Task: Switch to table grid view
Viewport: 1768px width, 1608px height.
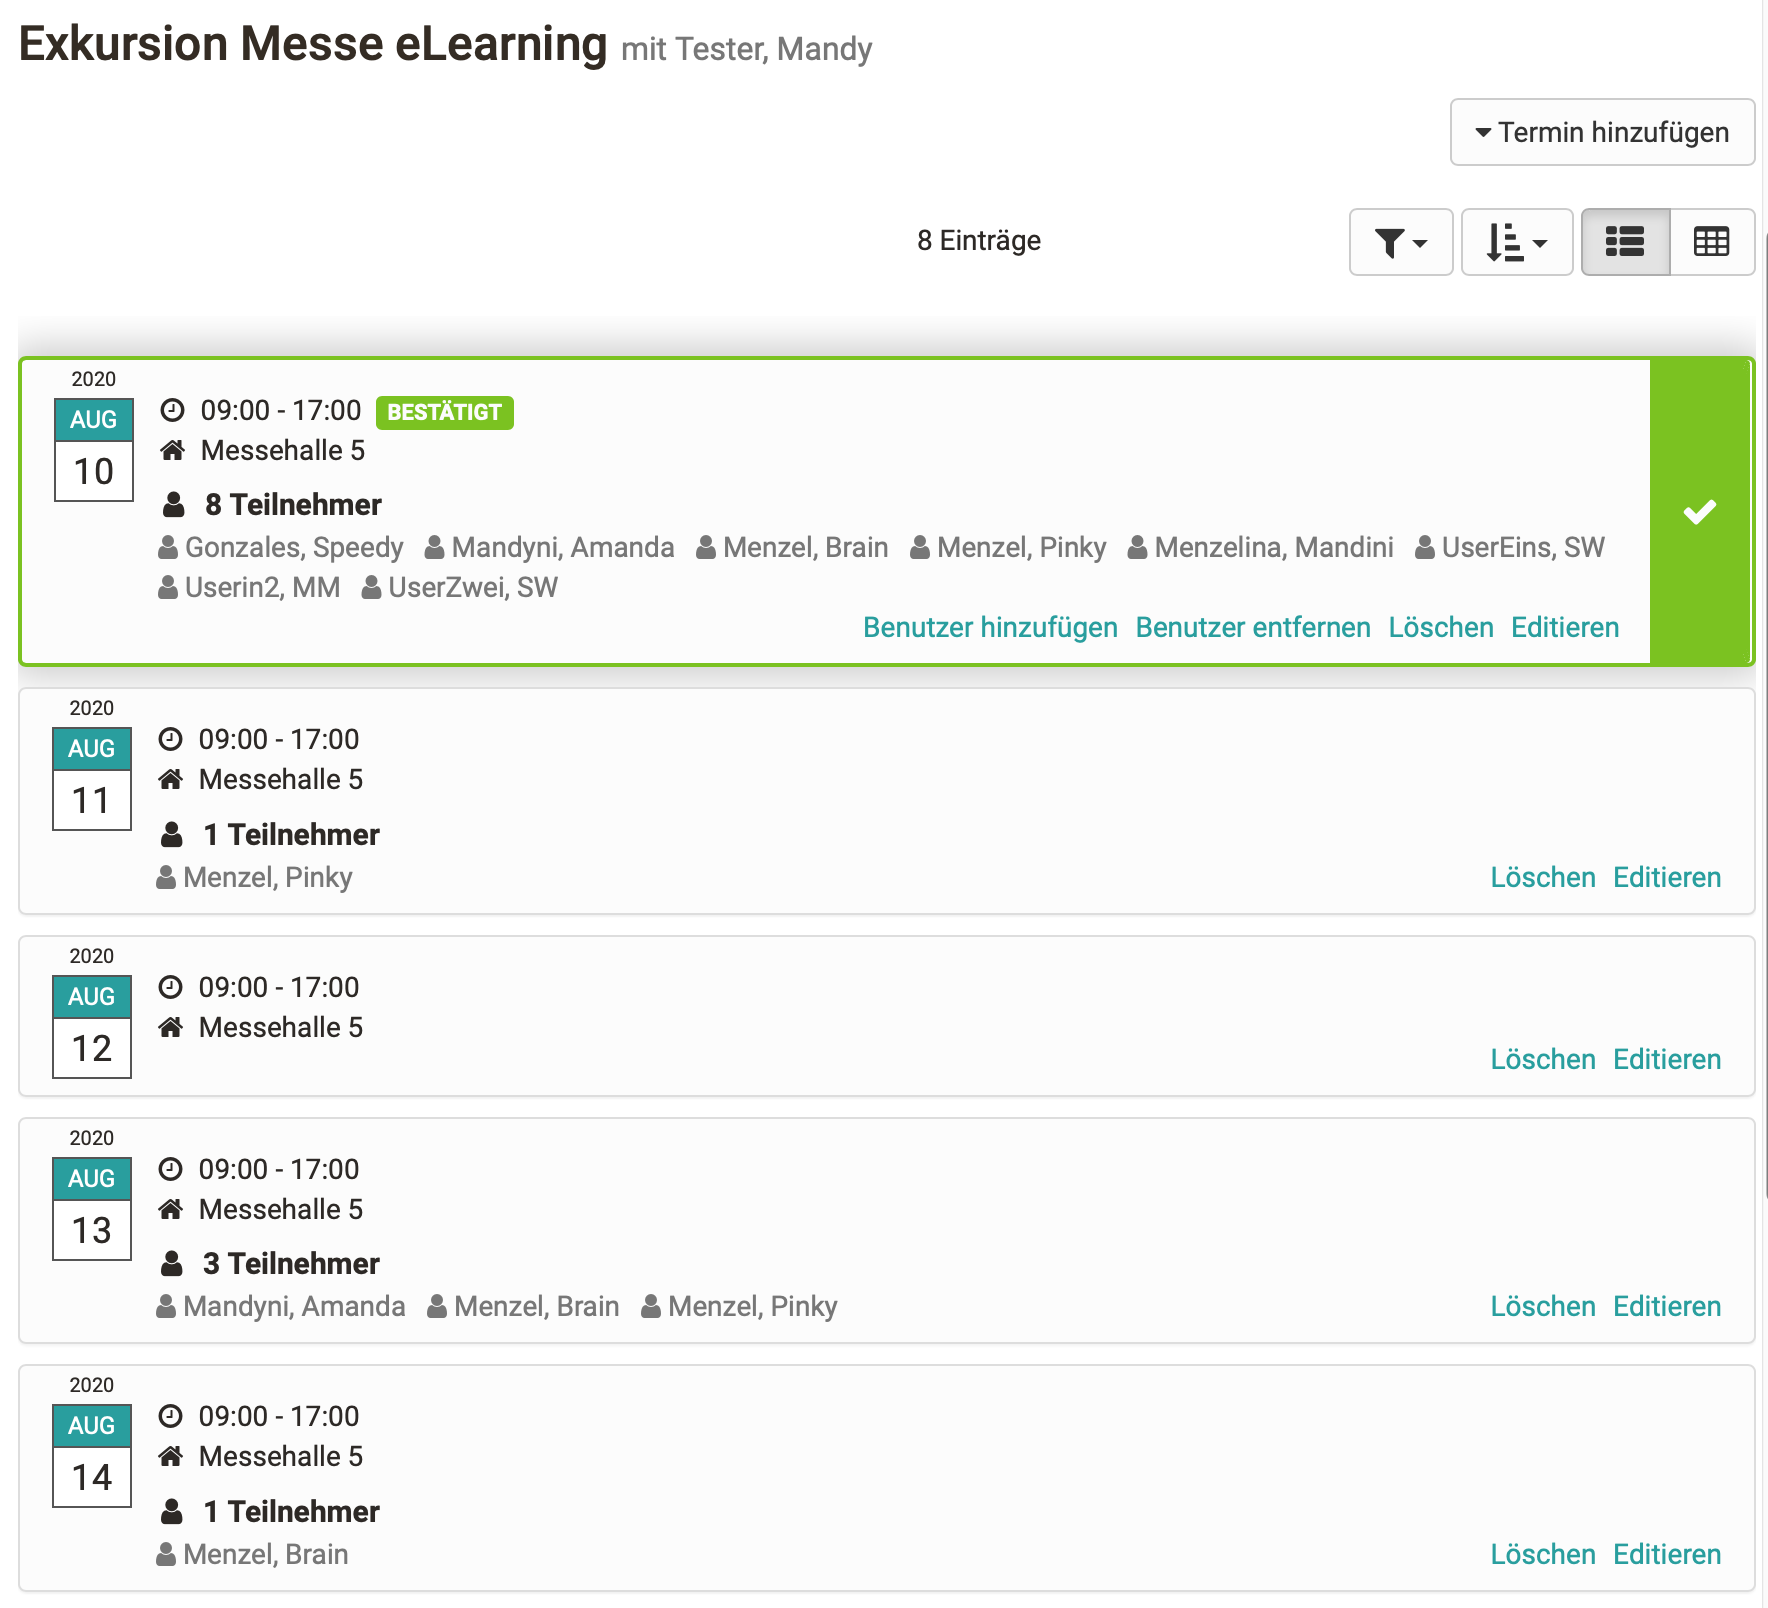Action: tap(1711, 242)
